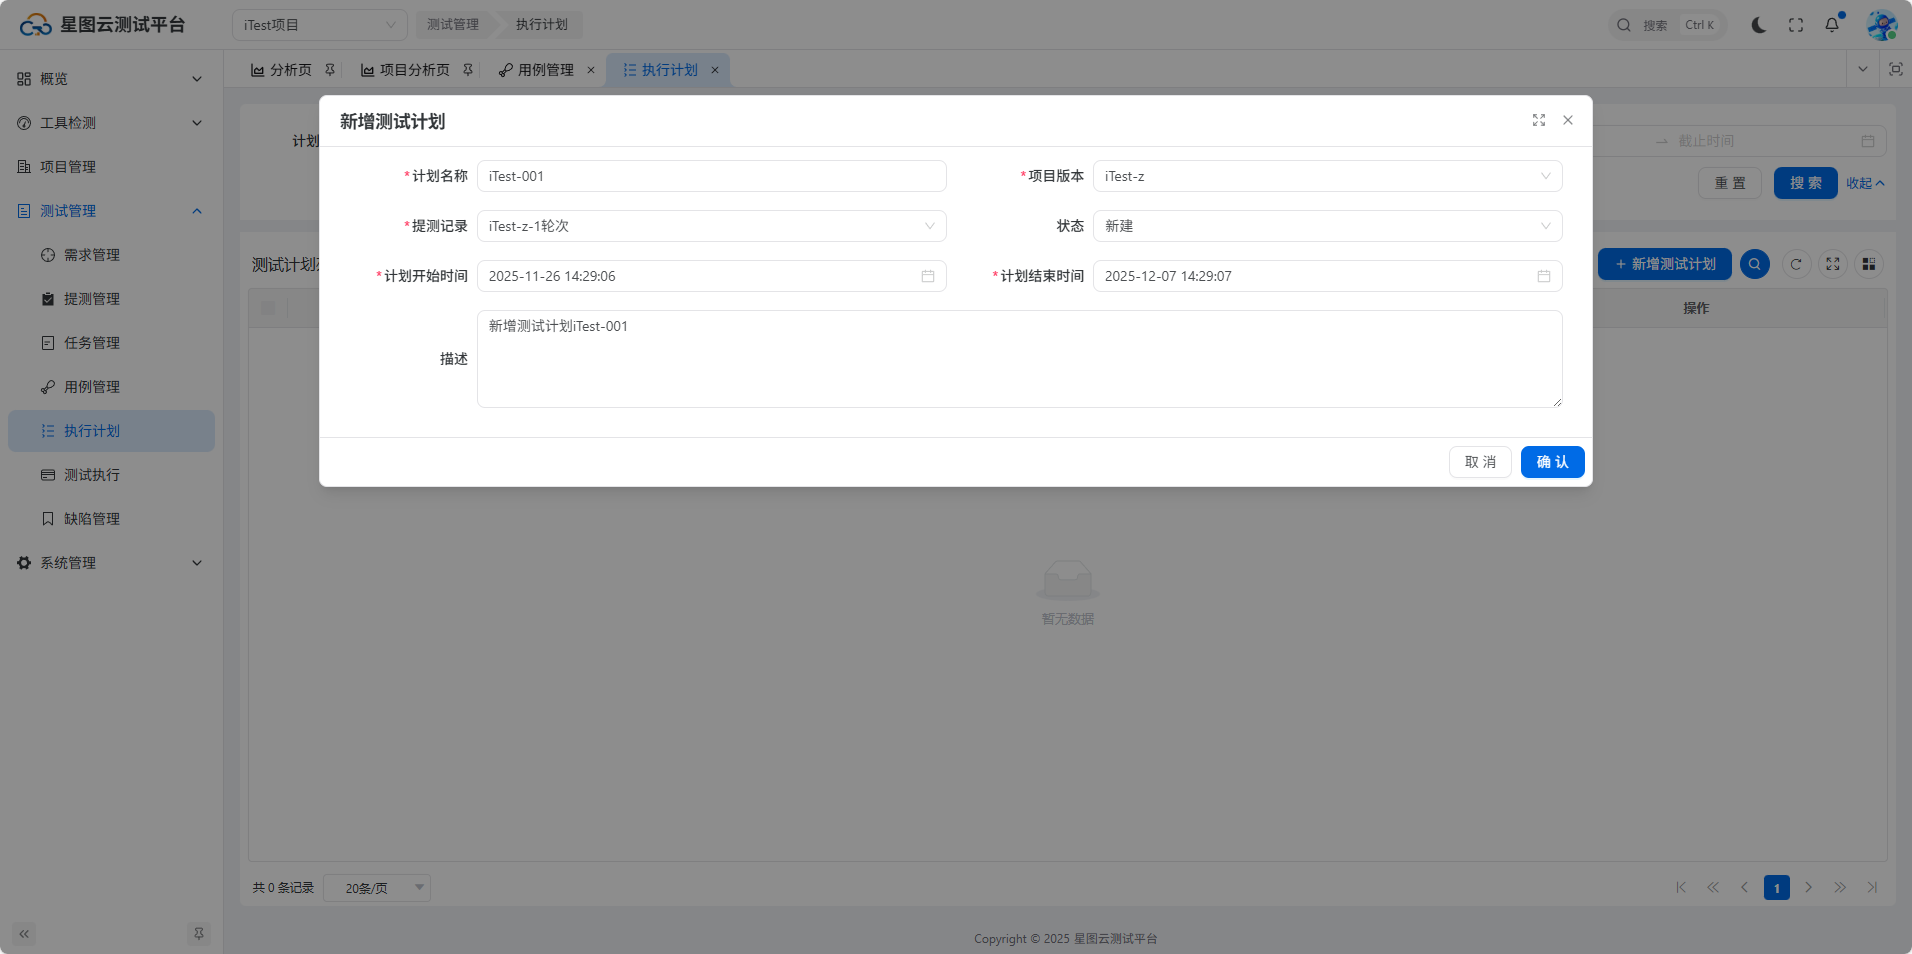Toggle dark mode moon icon
The height and width of the screenshot is (954, 1912).
(x=1759, y=25)
